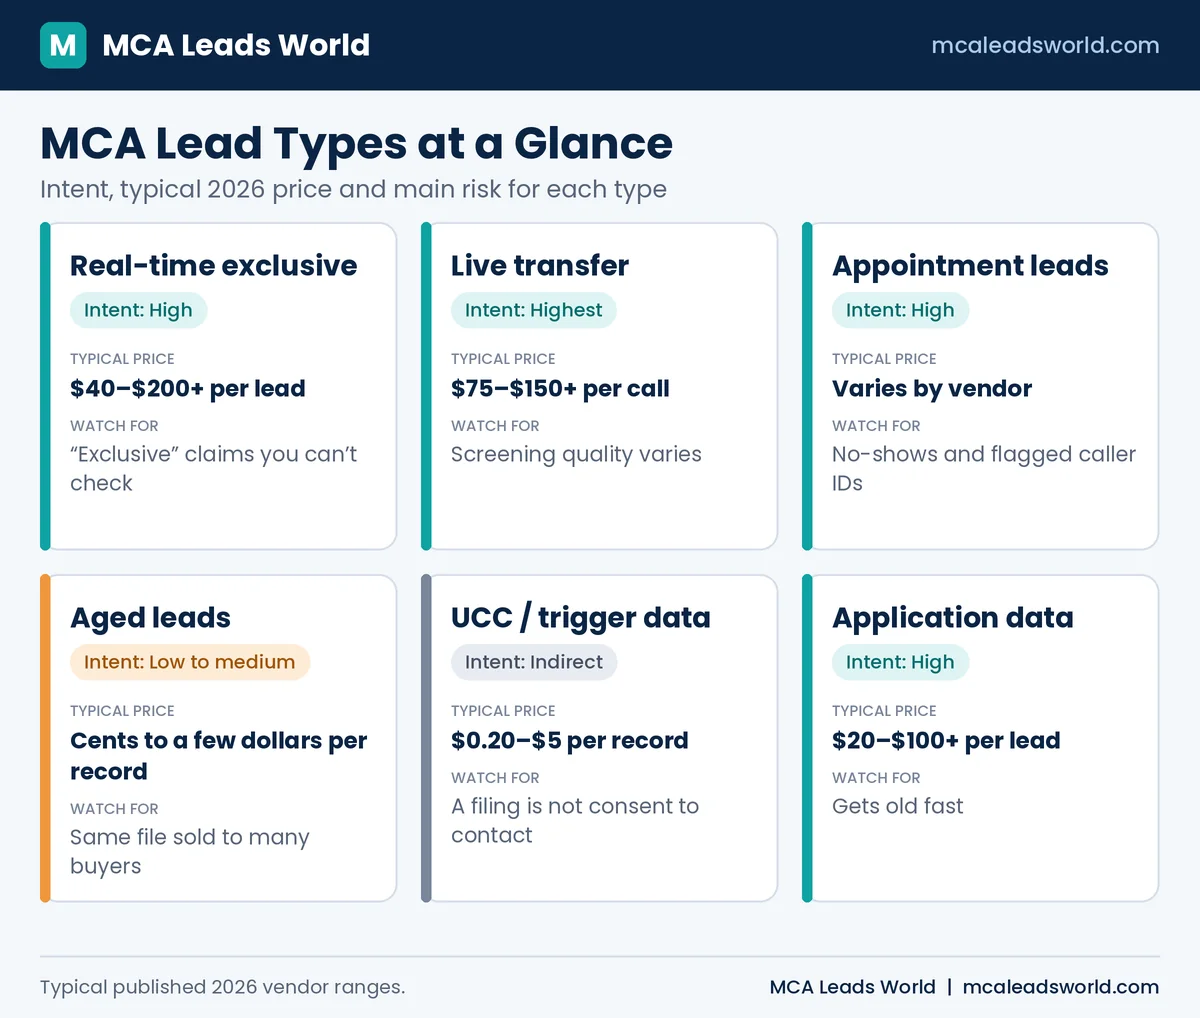The width and height of the screenshot is (1200, 1018).
Task: Click '“Exclusive” claims you can’t check' text
Action: pos(213,468)
